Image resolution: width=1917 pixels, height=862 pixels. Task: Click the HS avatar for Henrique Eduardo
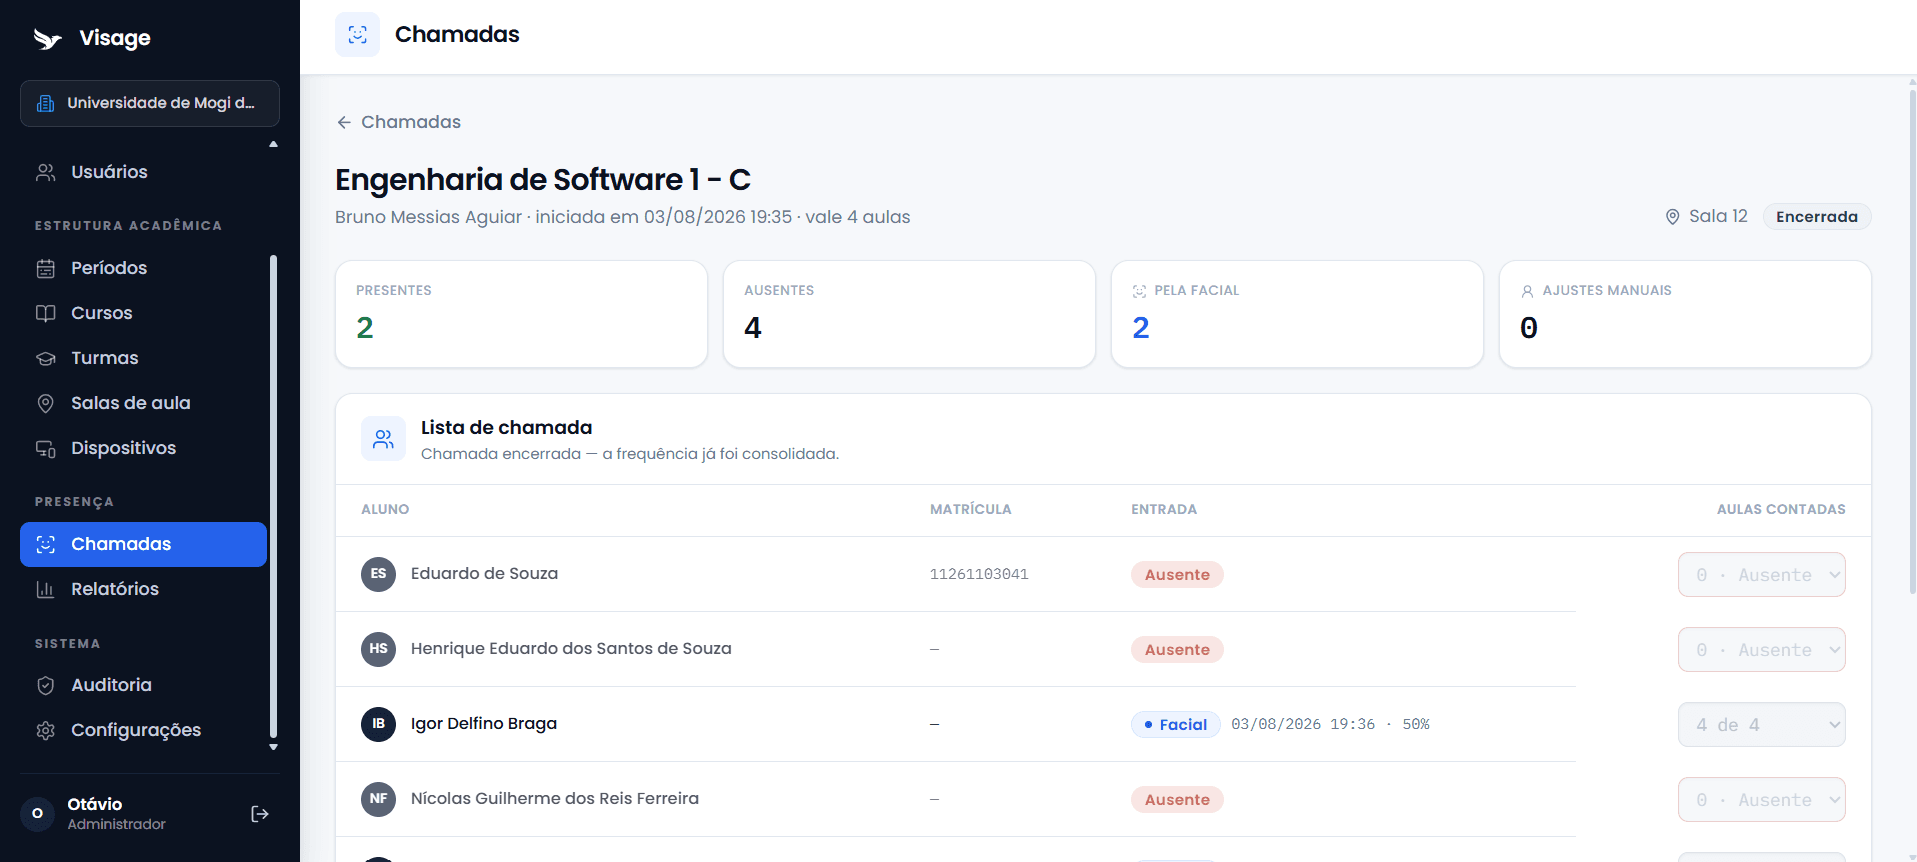click(x=378, y=649)
